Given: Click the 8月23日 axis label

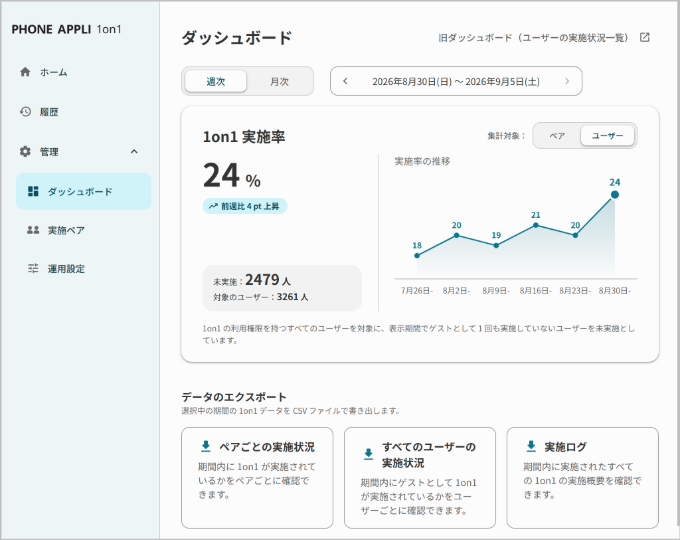Looking at the screenshot, I should [x=575, y=291].
